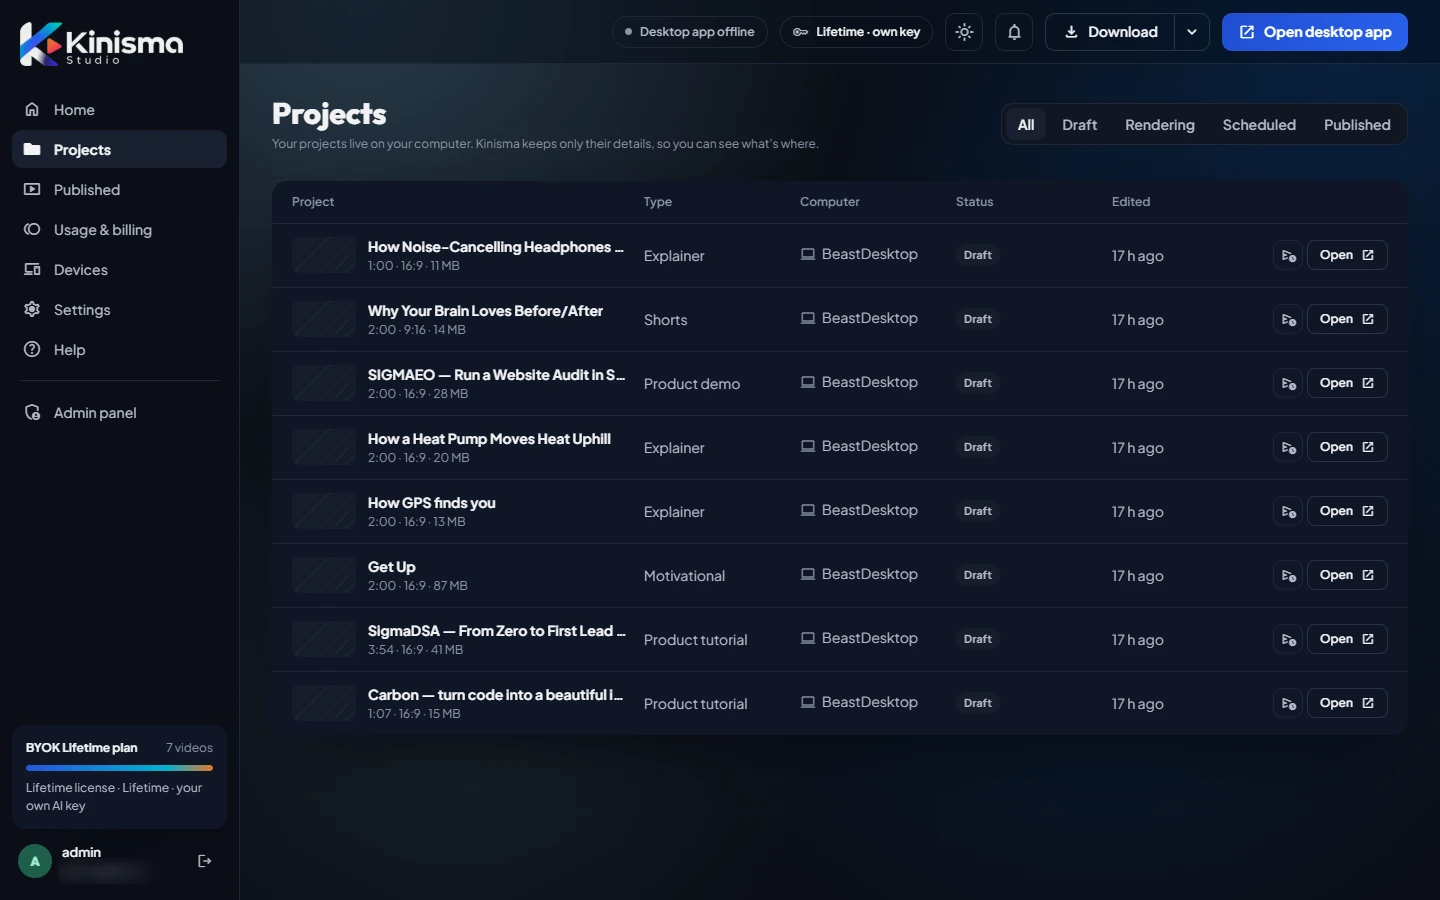Click folder icon for SigmaDSA project row

click(1289, 640)
